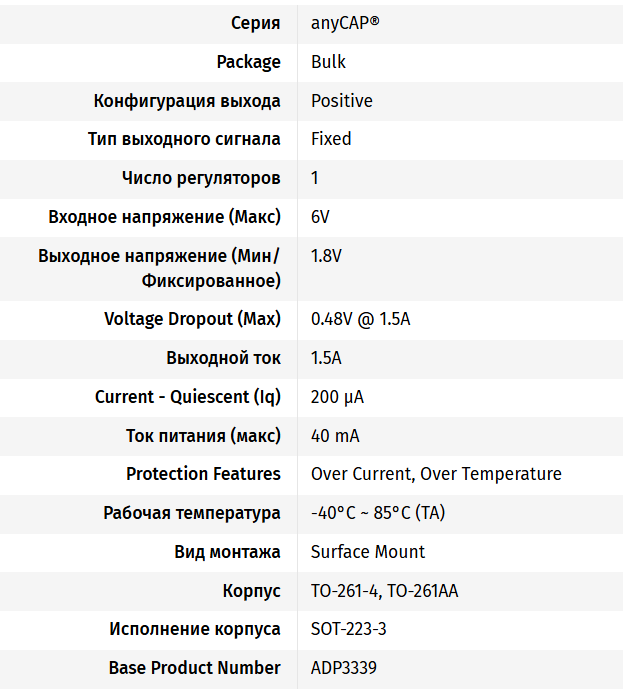Screen dimensions: 623x695
Task: Select the Over Current, Over Temperature value
Action: 436,474
